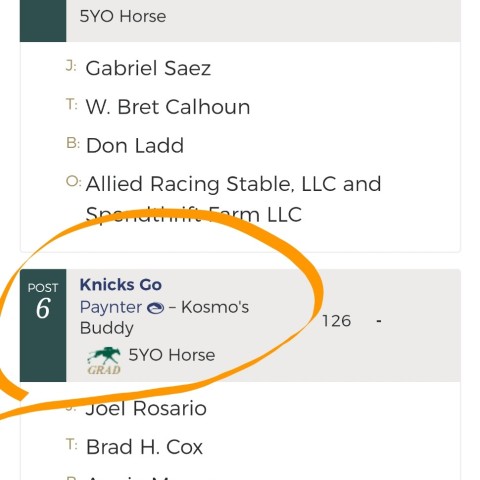Click the O: owner label
480x480 pixels.
tap(73, 182)
